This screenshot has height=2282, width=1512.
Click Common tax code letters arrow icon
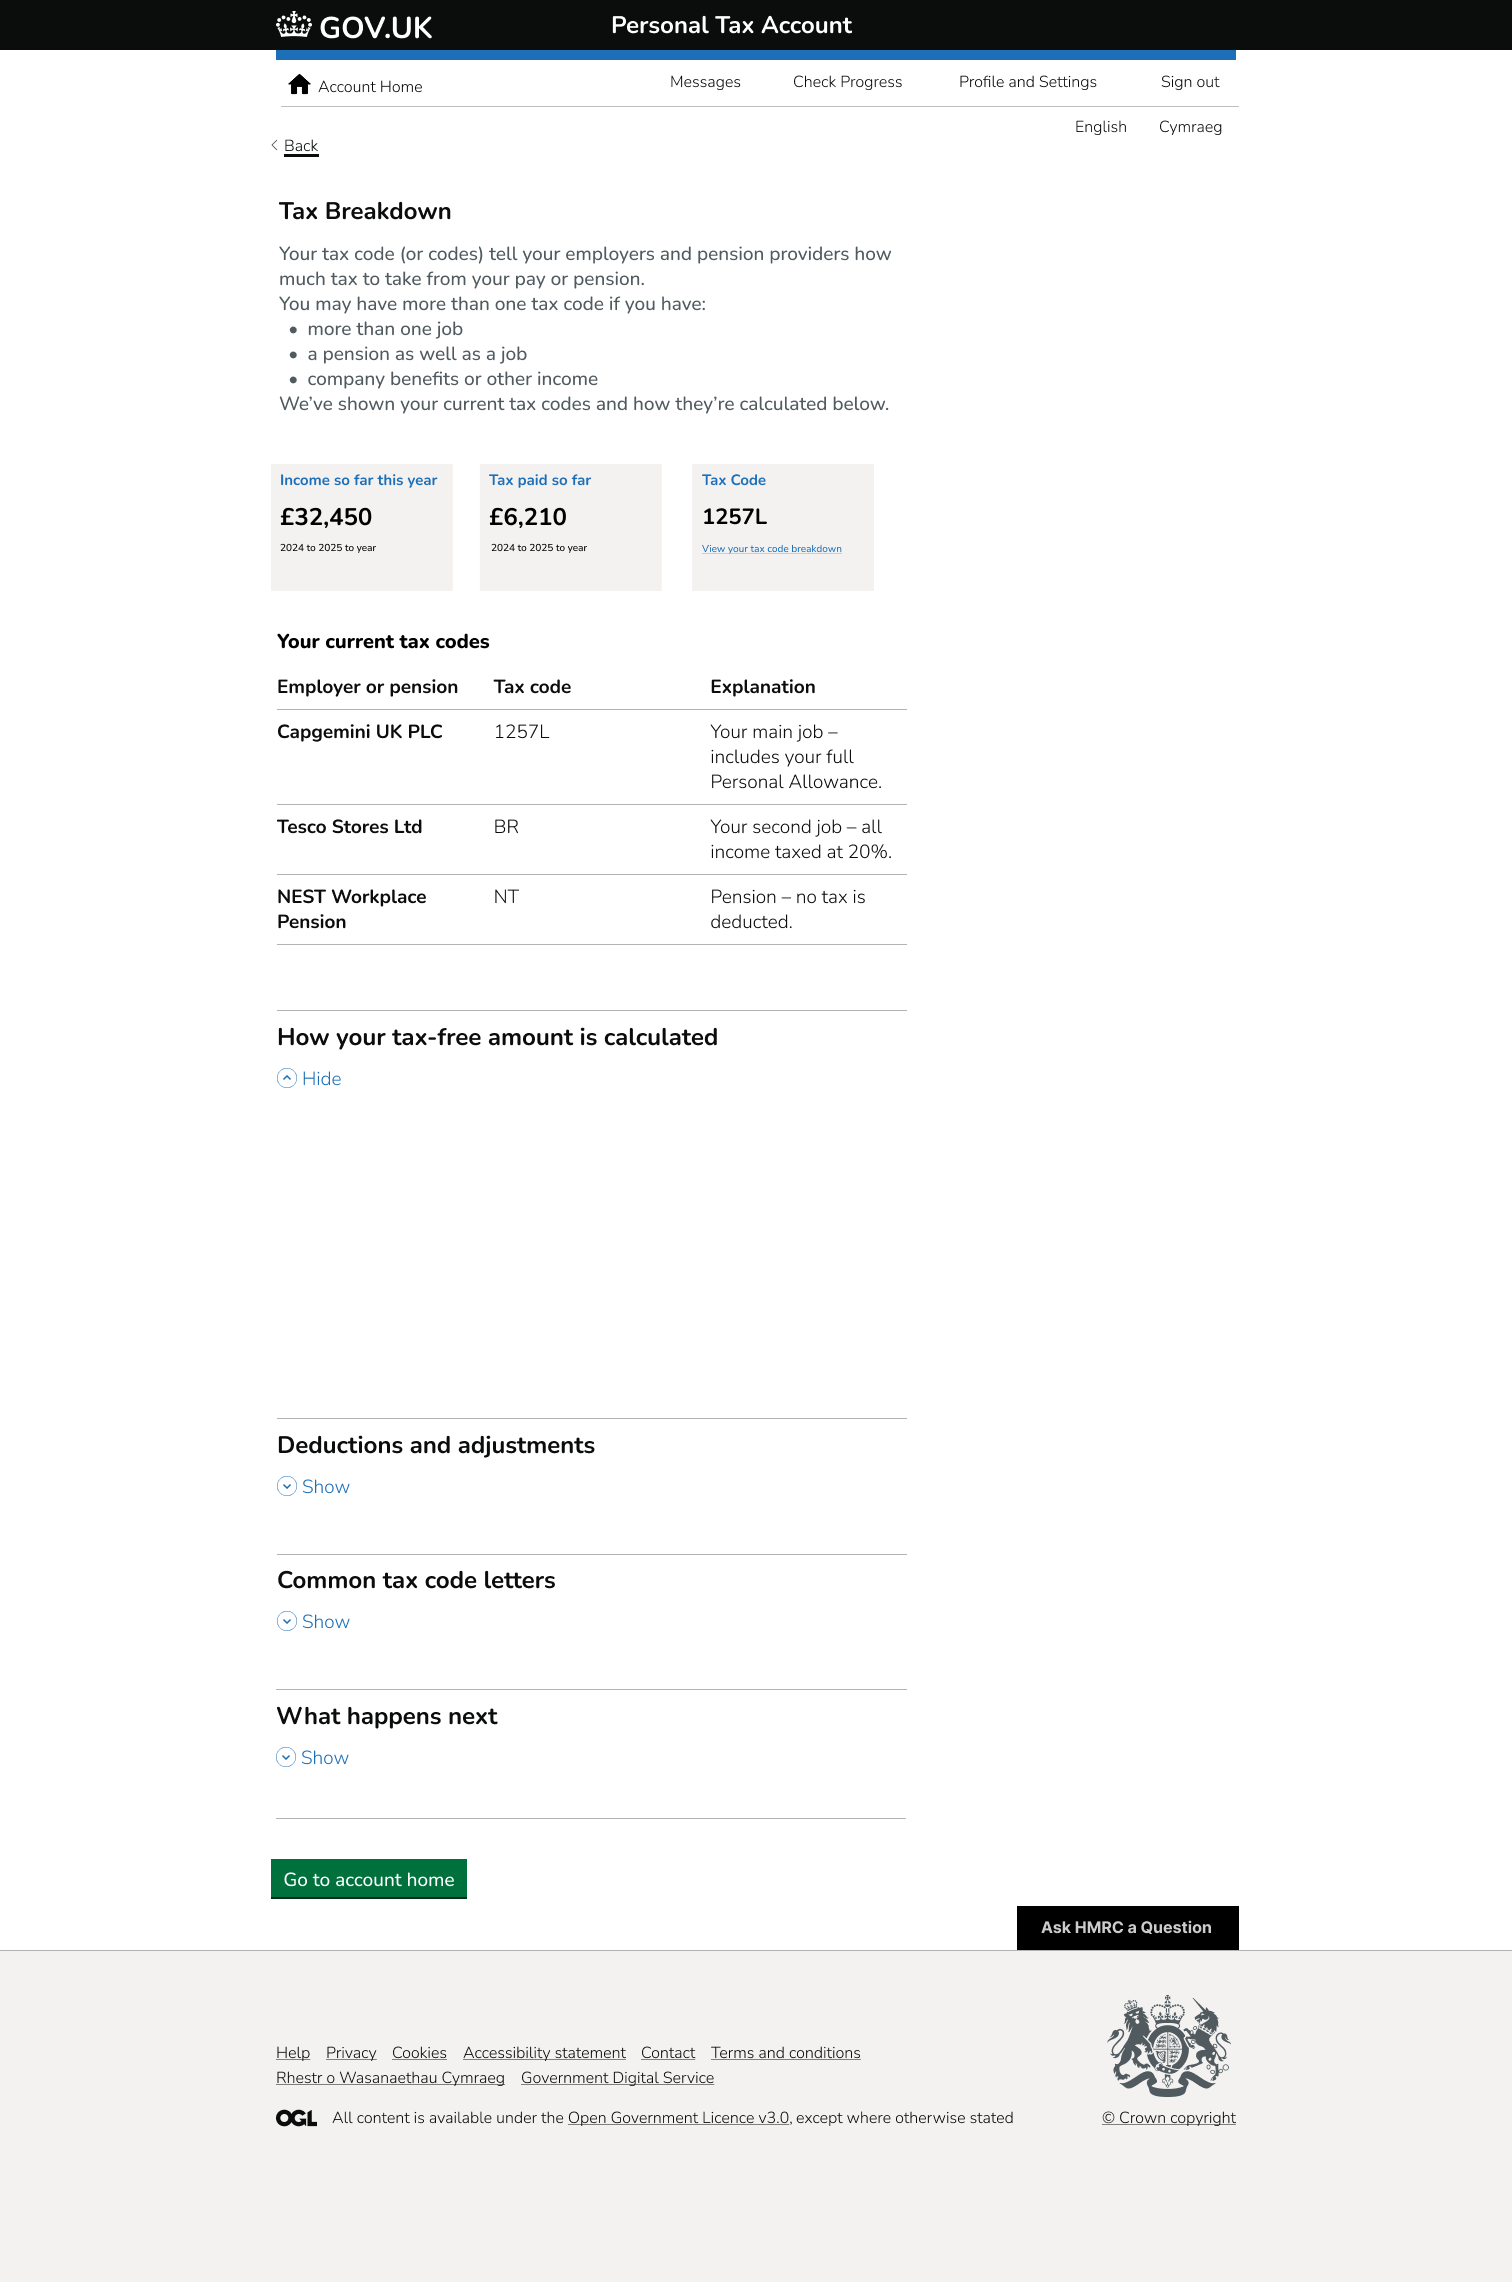point(287,1621)
